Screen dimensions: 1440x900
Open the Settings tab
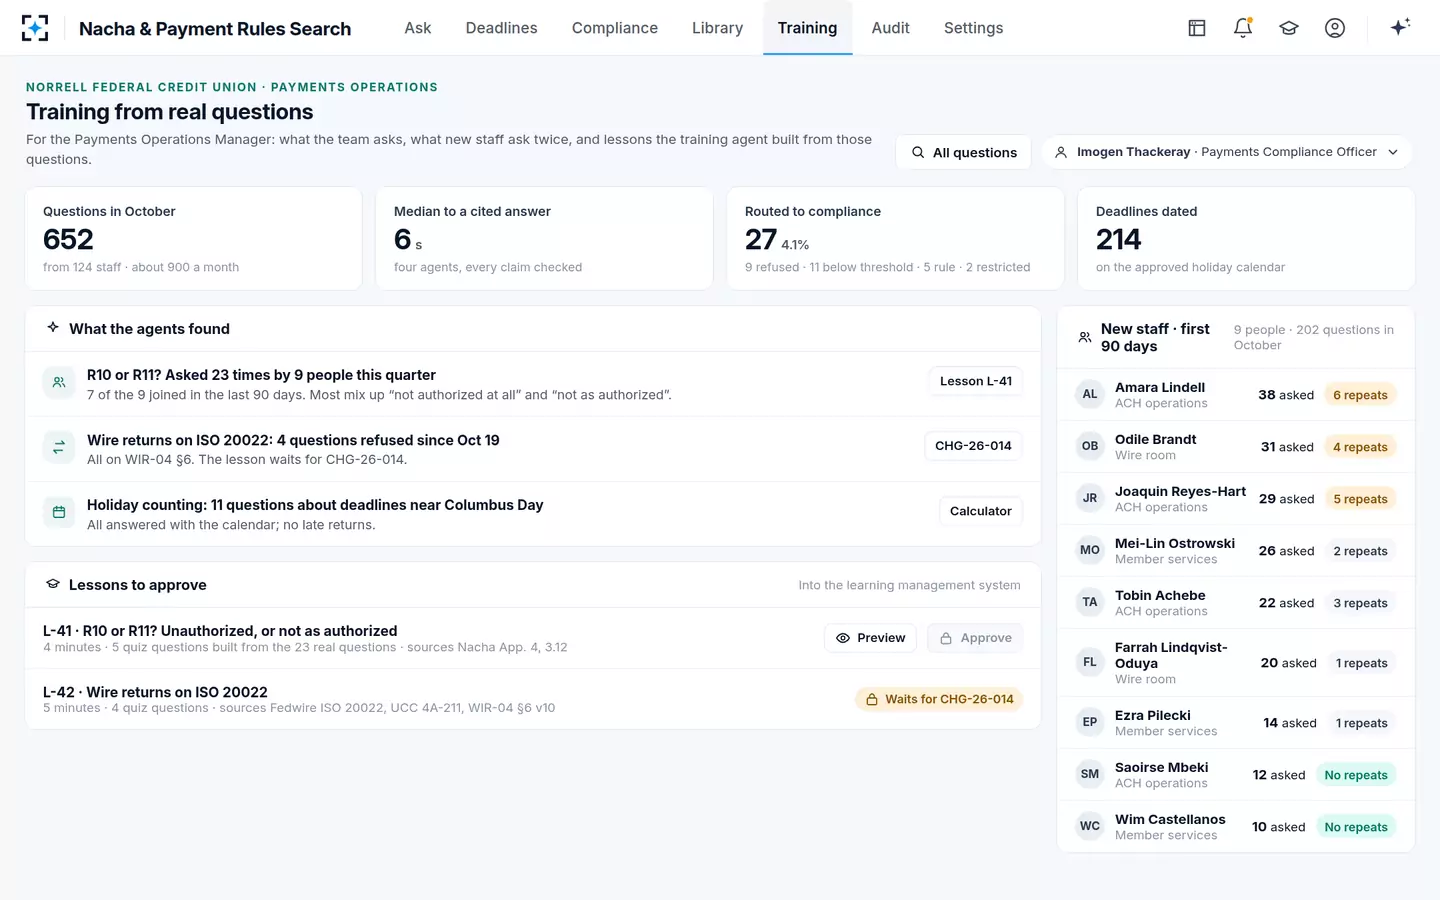point(973,28)
